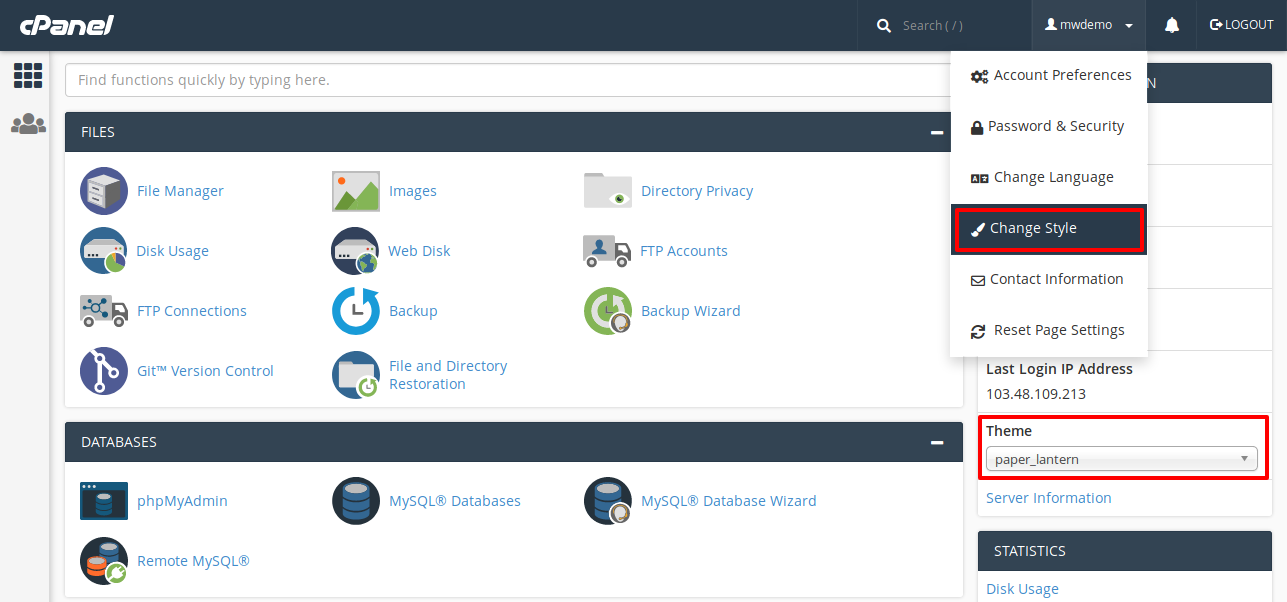
Task: Click the home grid icon in sidebar
Action: [28, 75]
